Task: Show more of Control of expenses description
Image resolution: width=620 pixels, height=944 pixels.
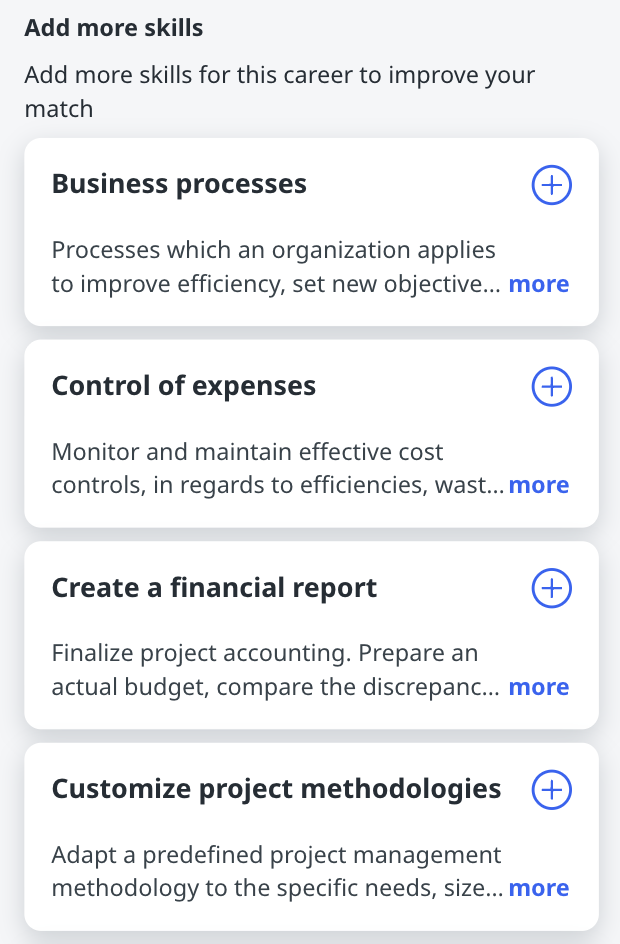Action: [x=538, y=485]
